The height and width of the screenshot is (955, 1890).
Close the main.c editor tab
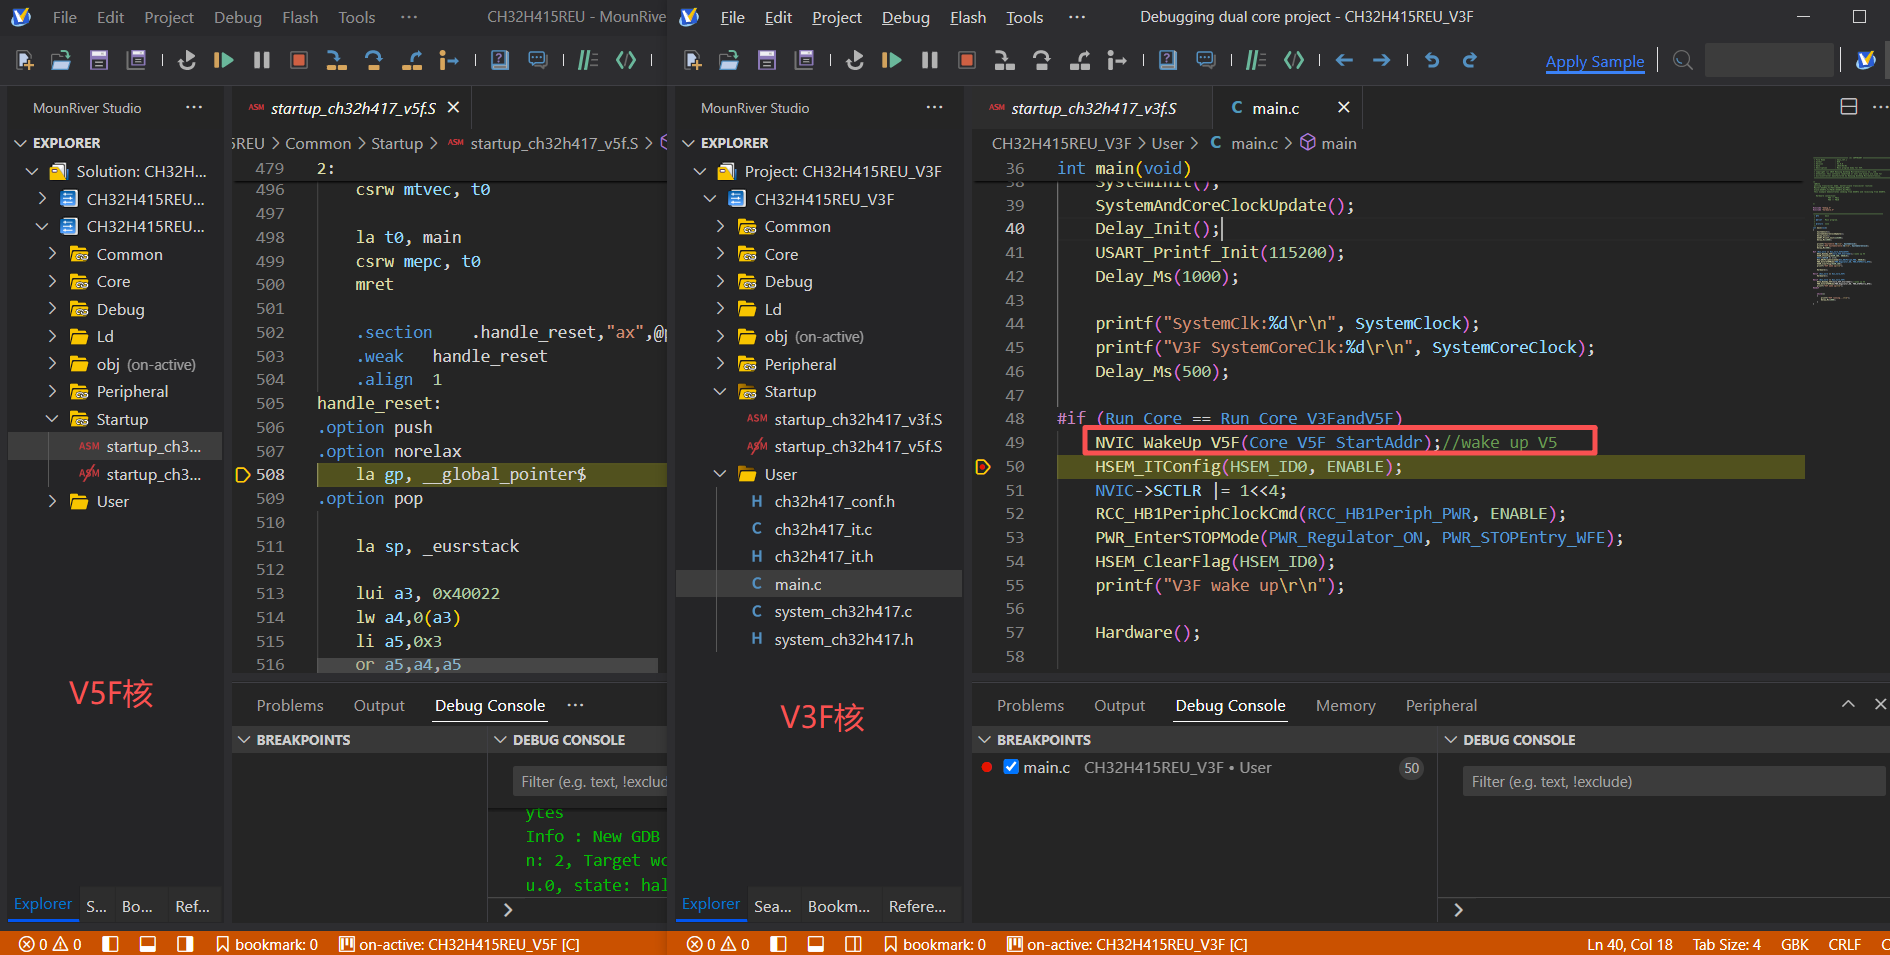1343,107
